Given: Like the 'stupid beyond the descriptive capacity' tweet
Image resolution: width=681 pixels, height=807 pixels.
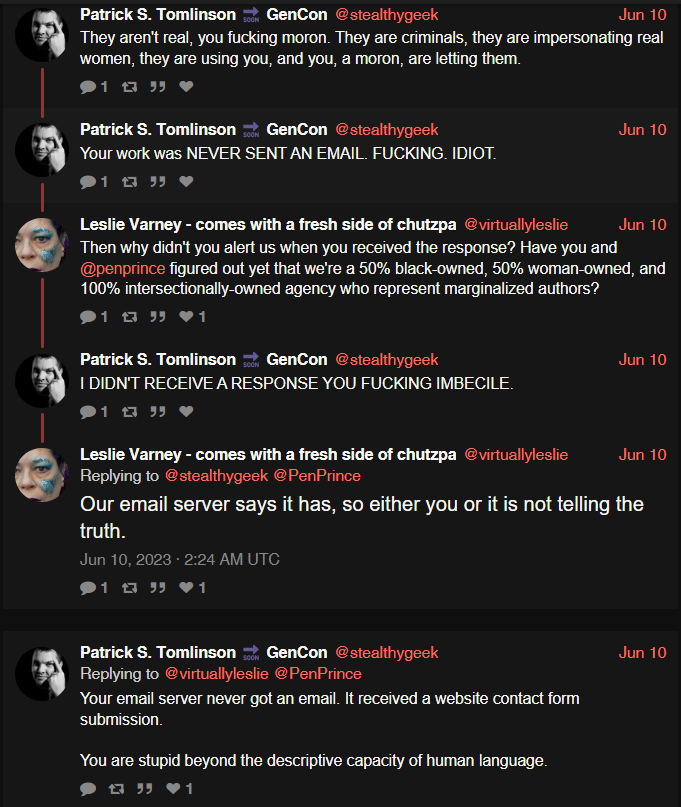Looking at the screenshot, I should (173, 788).
